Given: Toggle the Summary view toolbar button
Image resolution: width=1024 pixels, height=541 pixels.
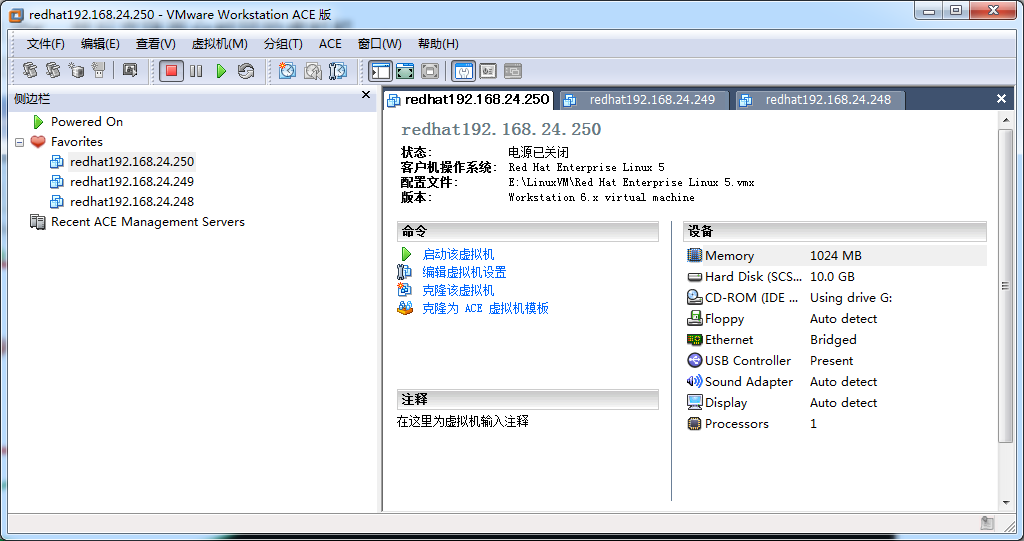Looking at the screenshot, I should coord(464,71).
